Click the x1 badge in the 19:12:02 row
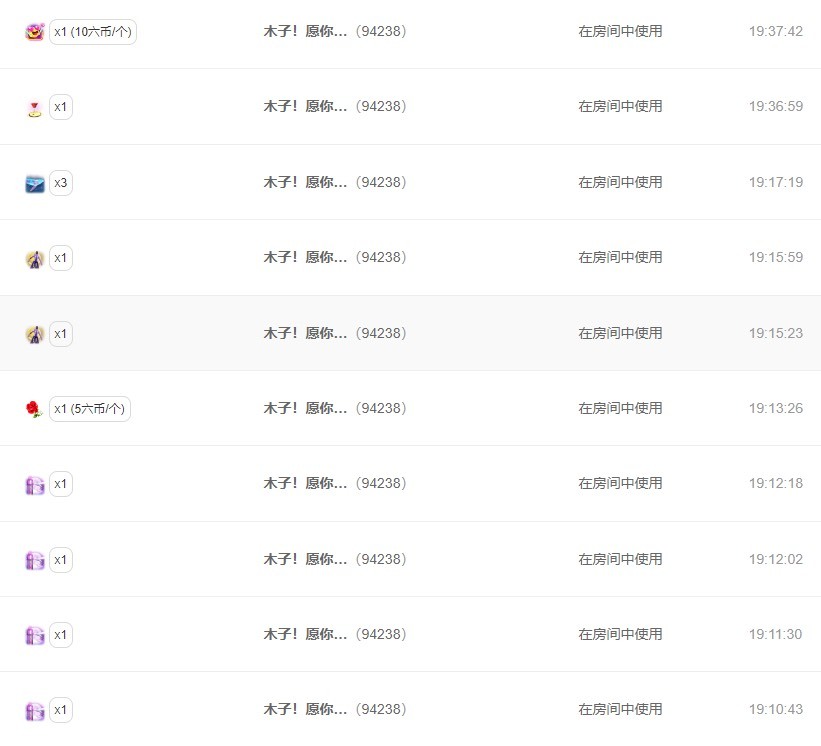 [x=61, y=560]
